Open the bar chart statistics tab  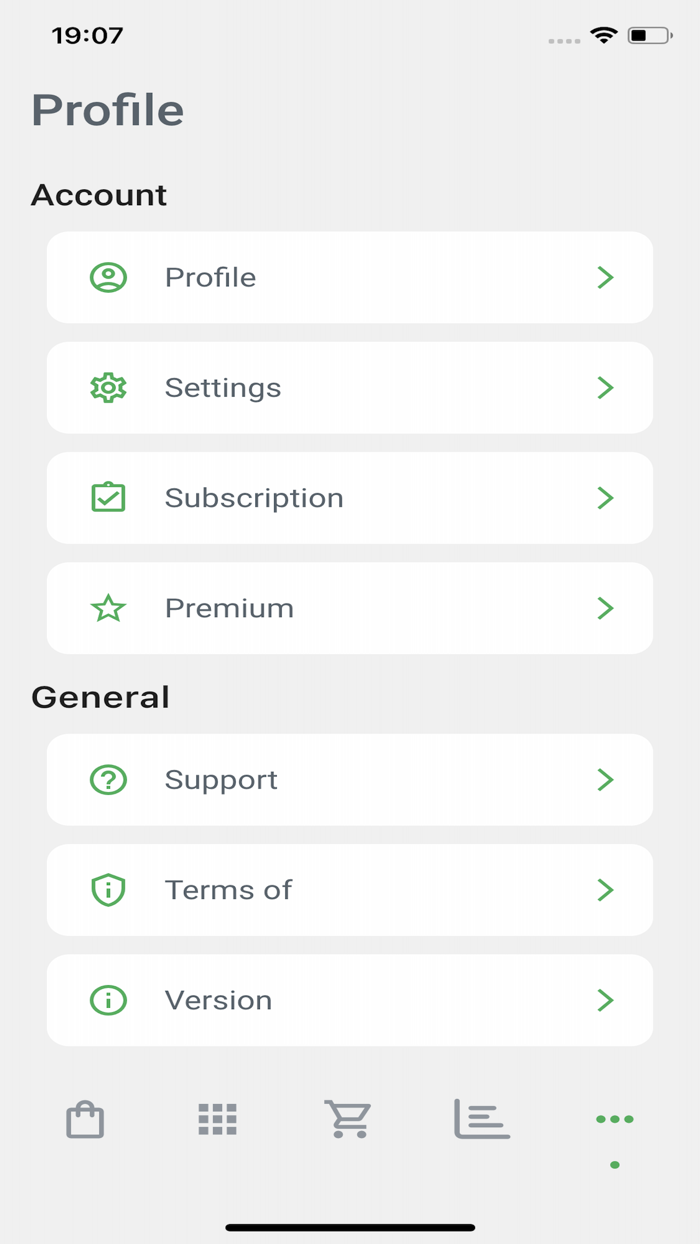pyautogui.click(x=482, y=1119)
